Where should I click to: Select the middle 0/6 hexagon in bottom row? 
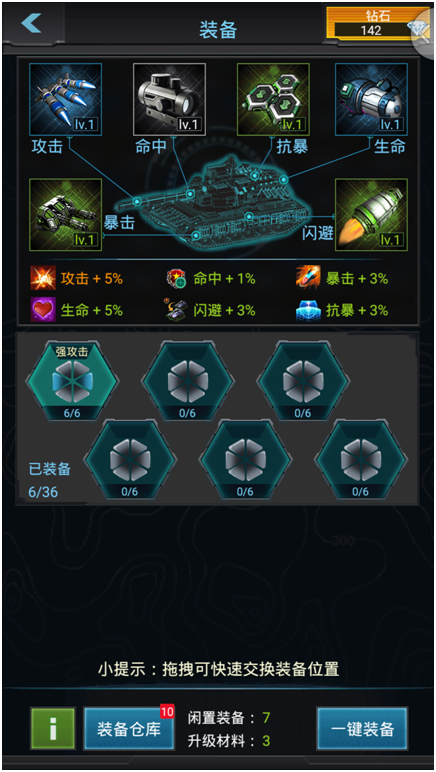(245, 459)
